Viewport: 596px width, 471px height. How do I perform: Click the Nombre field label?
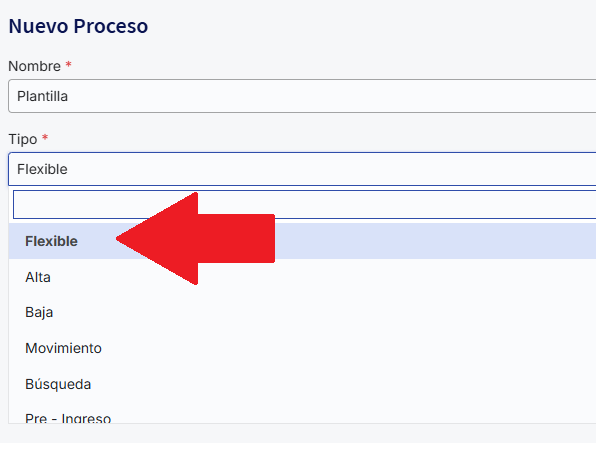pos(35,66)
